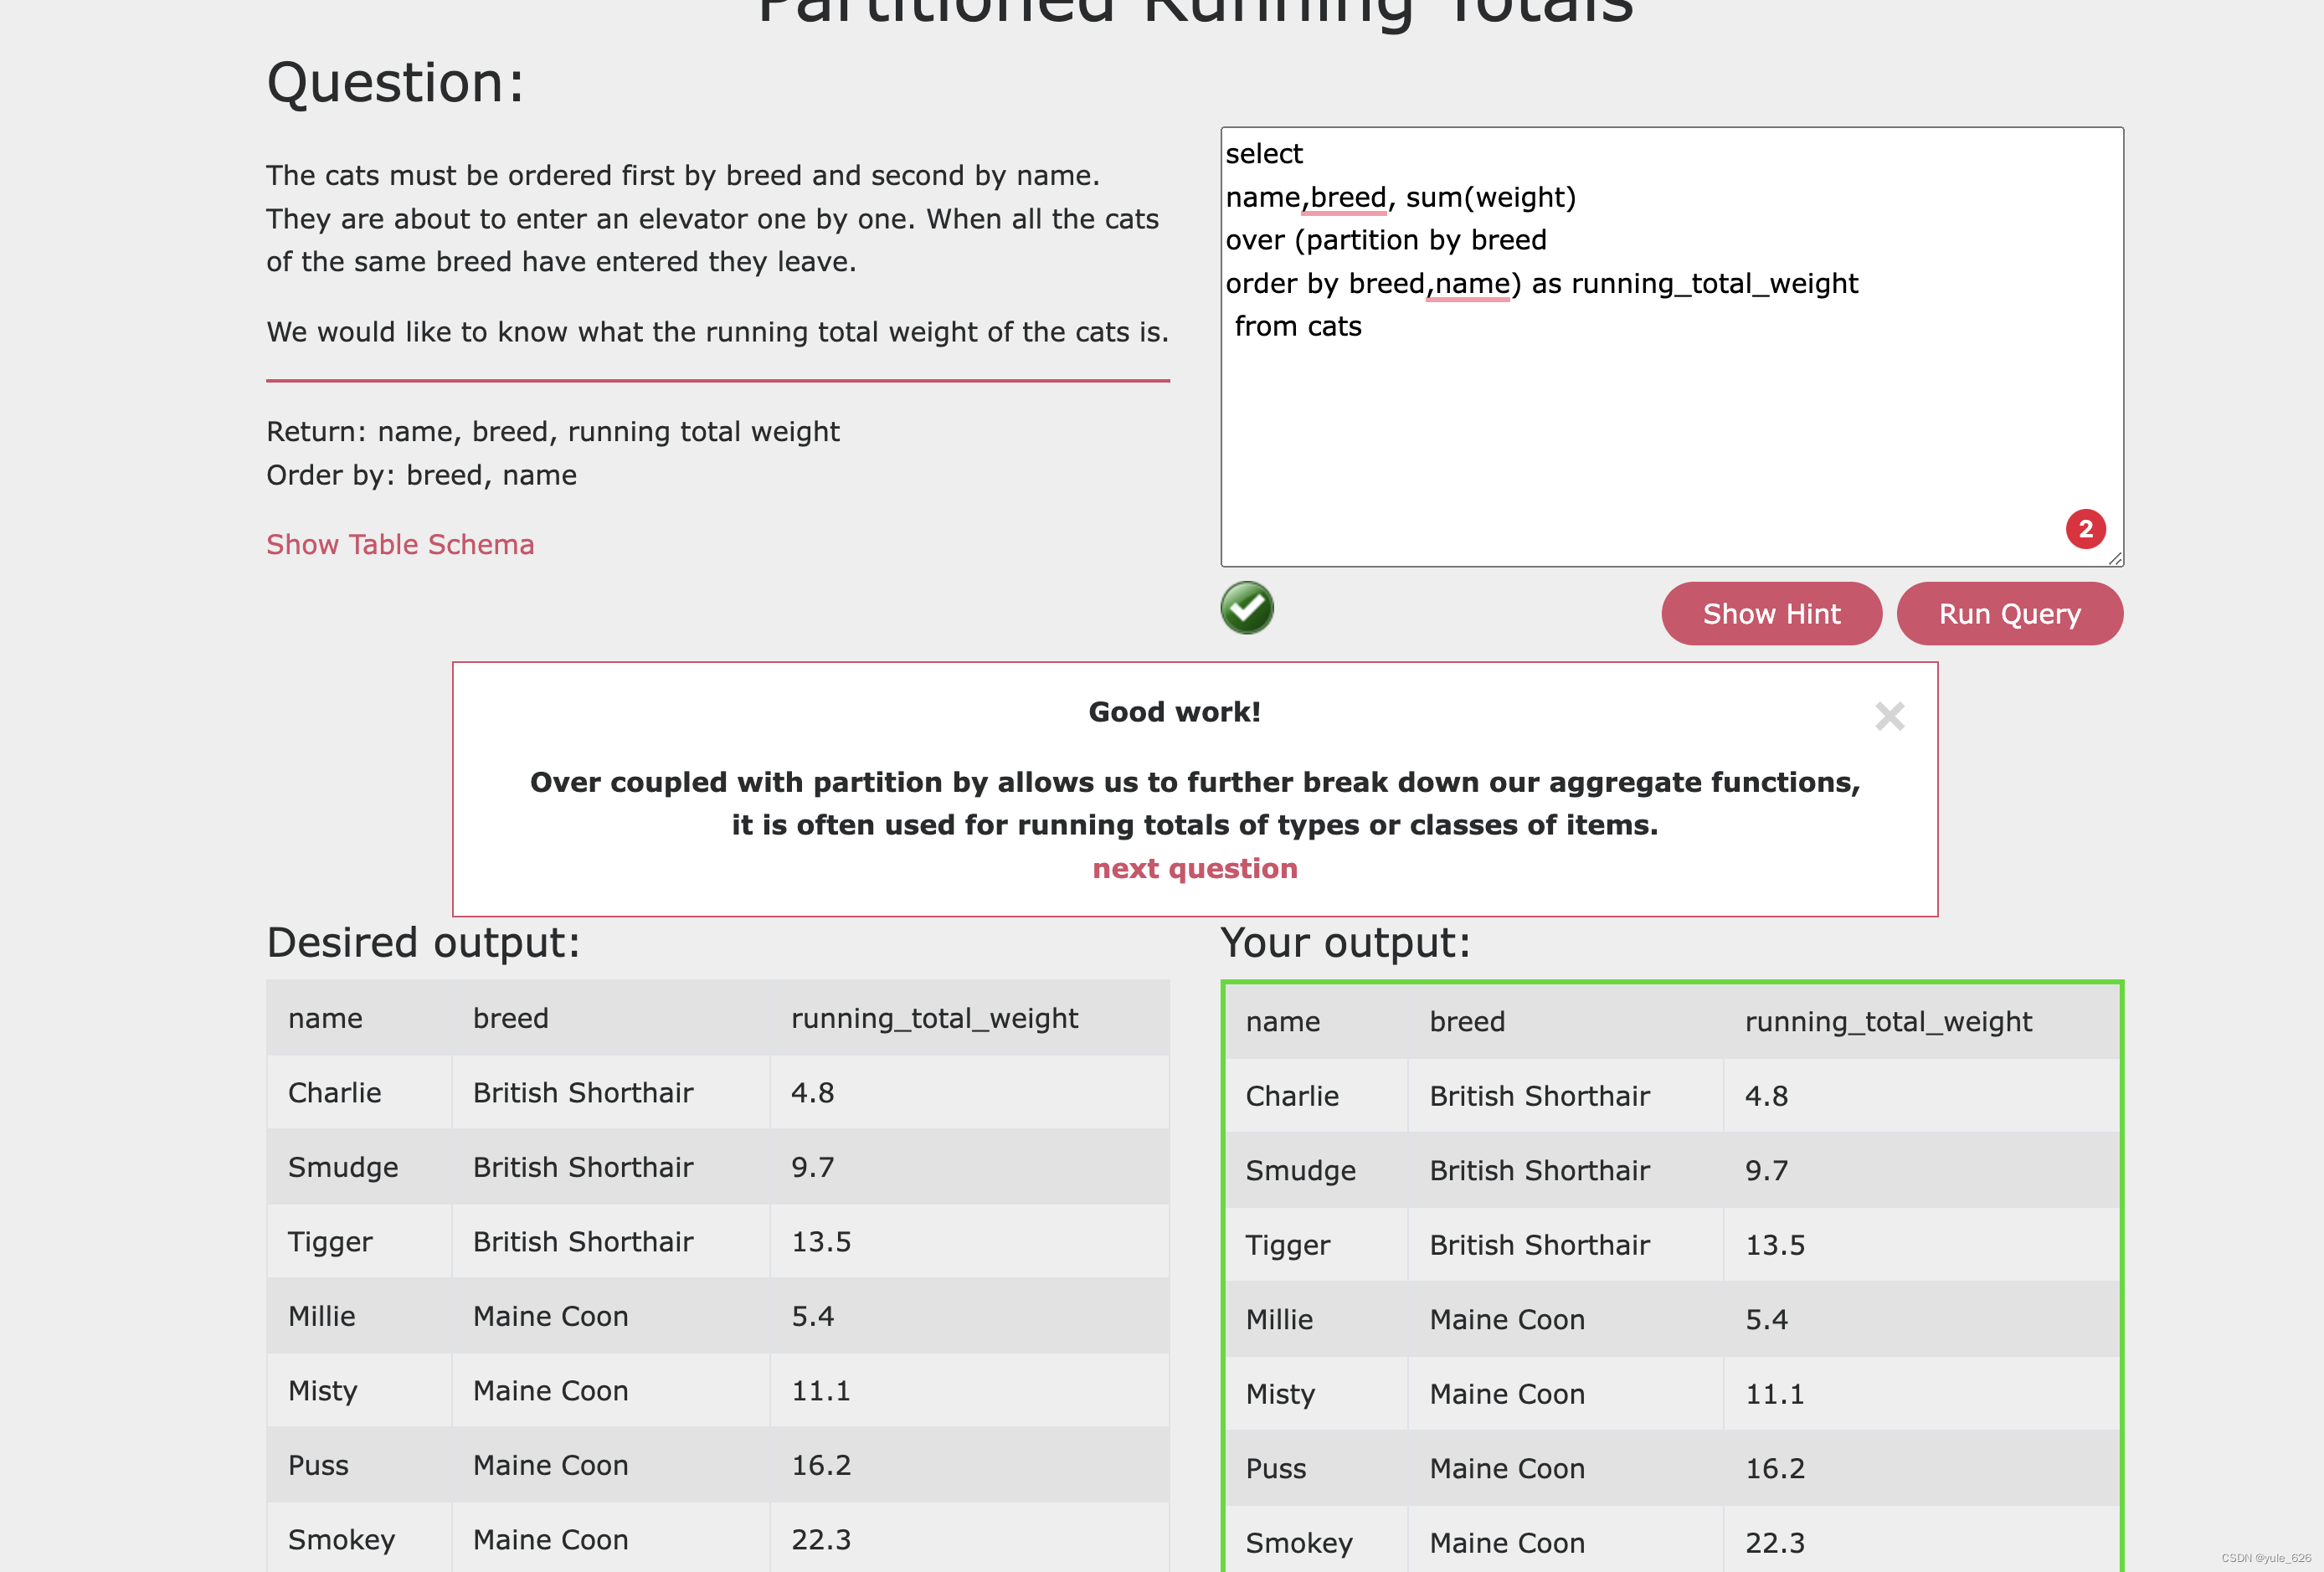Viewport: 2324px width, 1572px height.
Task: Grab the query box resize handle
Action: (x=2114, y=558)
